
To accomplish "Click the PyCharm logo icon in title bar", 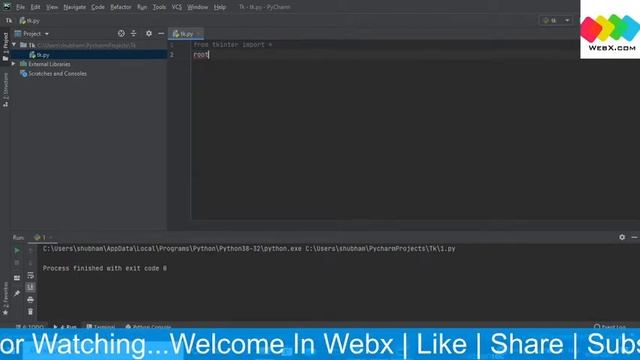I will coord(7,7).
